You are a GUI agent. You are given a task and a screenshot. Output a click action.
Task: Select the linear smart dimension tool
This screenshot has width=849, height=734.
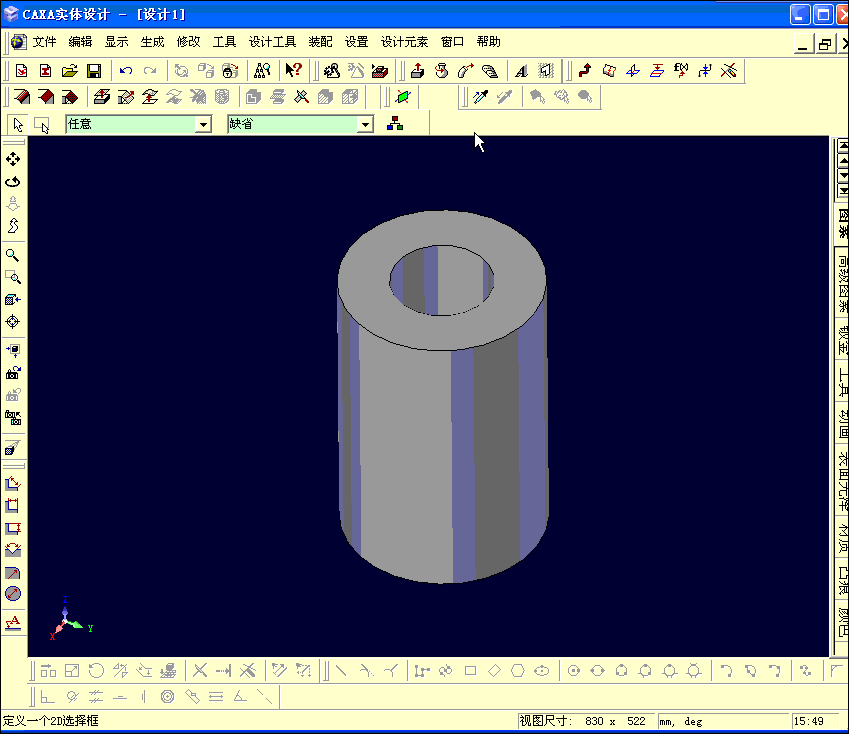click(x=13, y=483)
